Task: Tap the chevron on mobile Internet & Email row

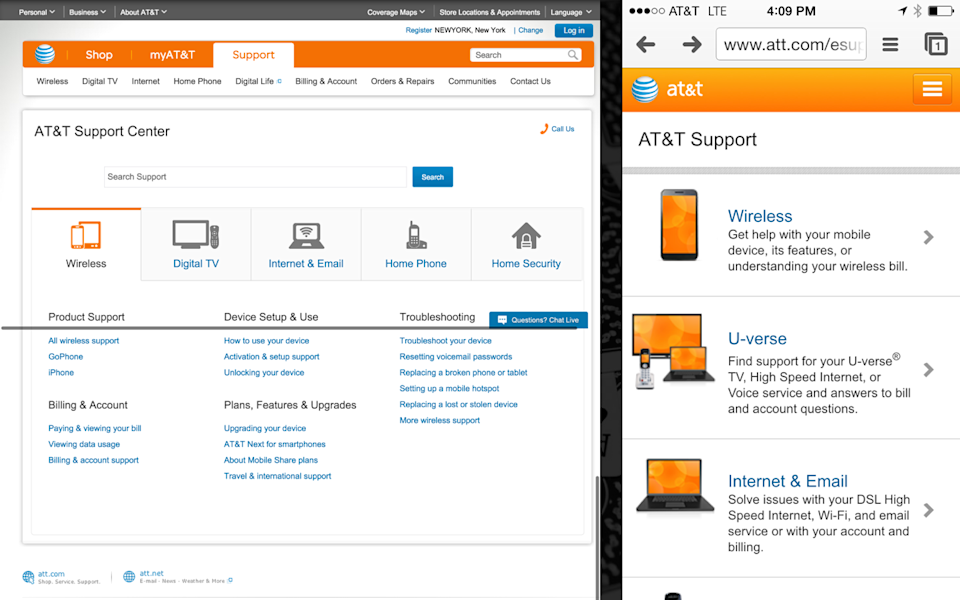Action: 928,510
